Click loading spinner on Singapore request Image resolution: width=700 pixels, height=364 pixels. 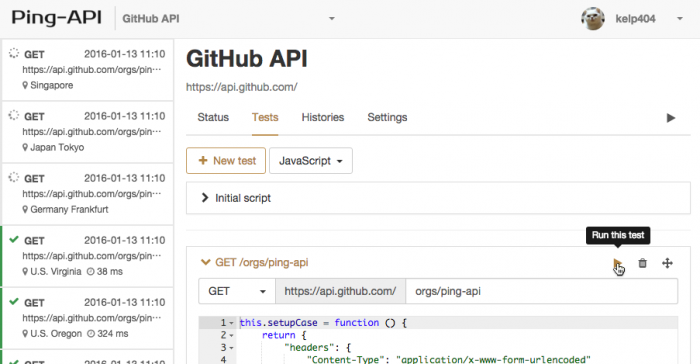tap(14, 53)
